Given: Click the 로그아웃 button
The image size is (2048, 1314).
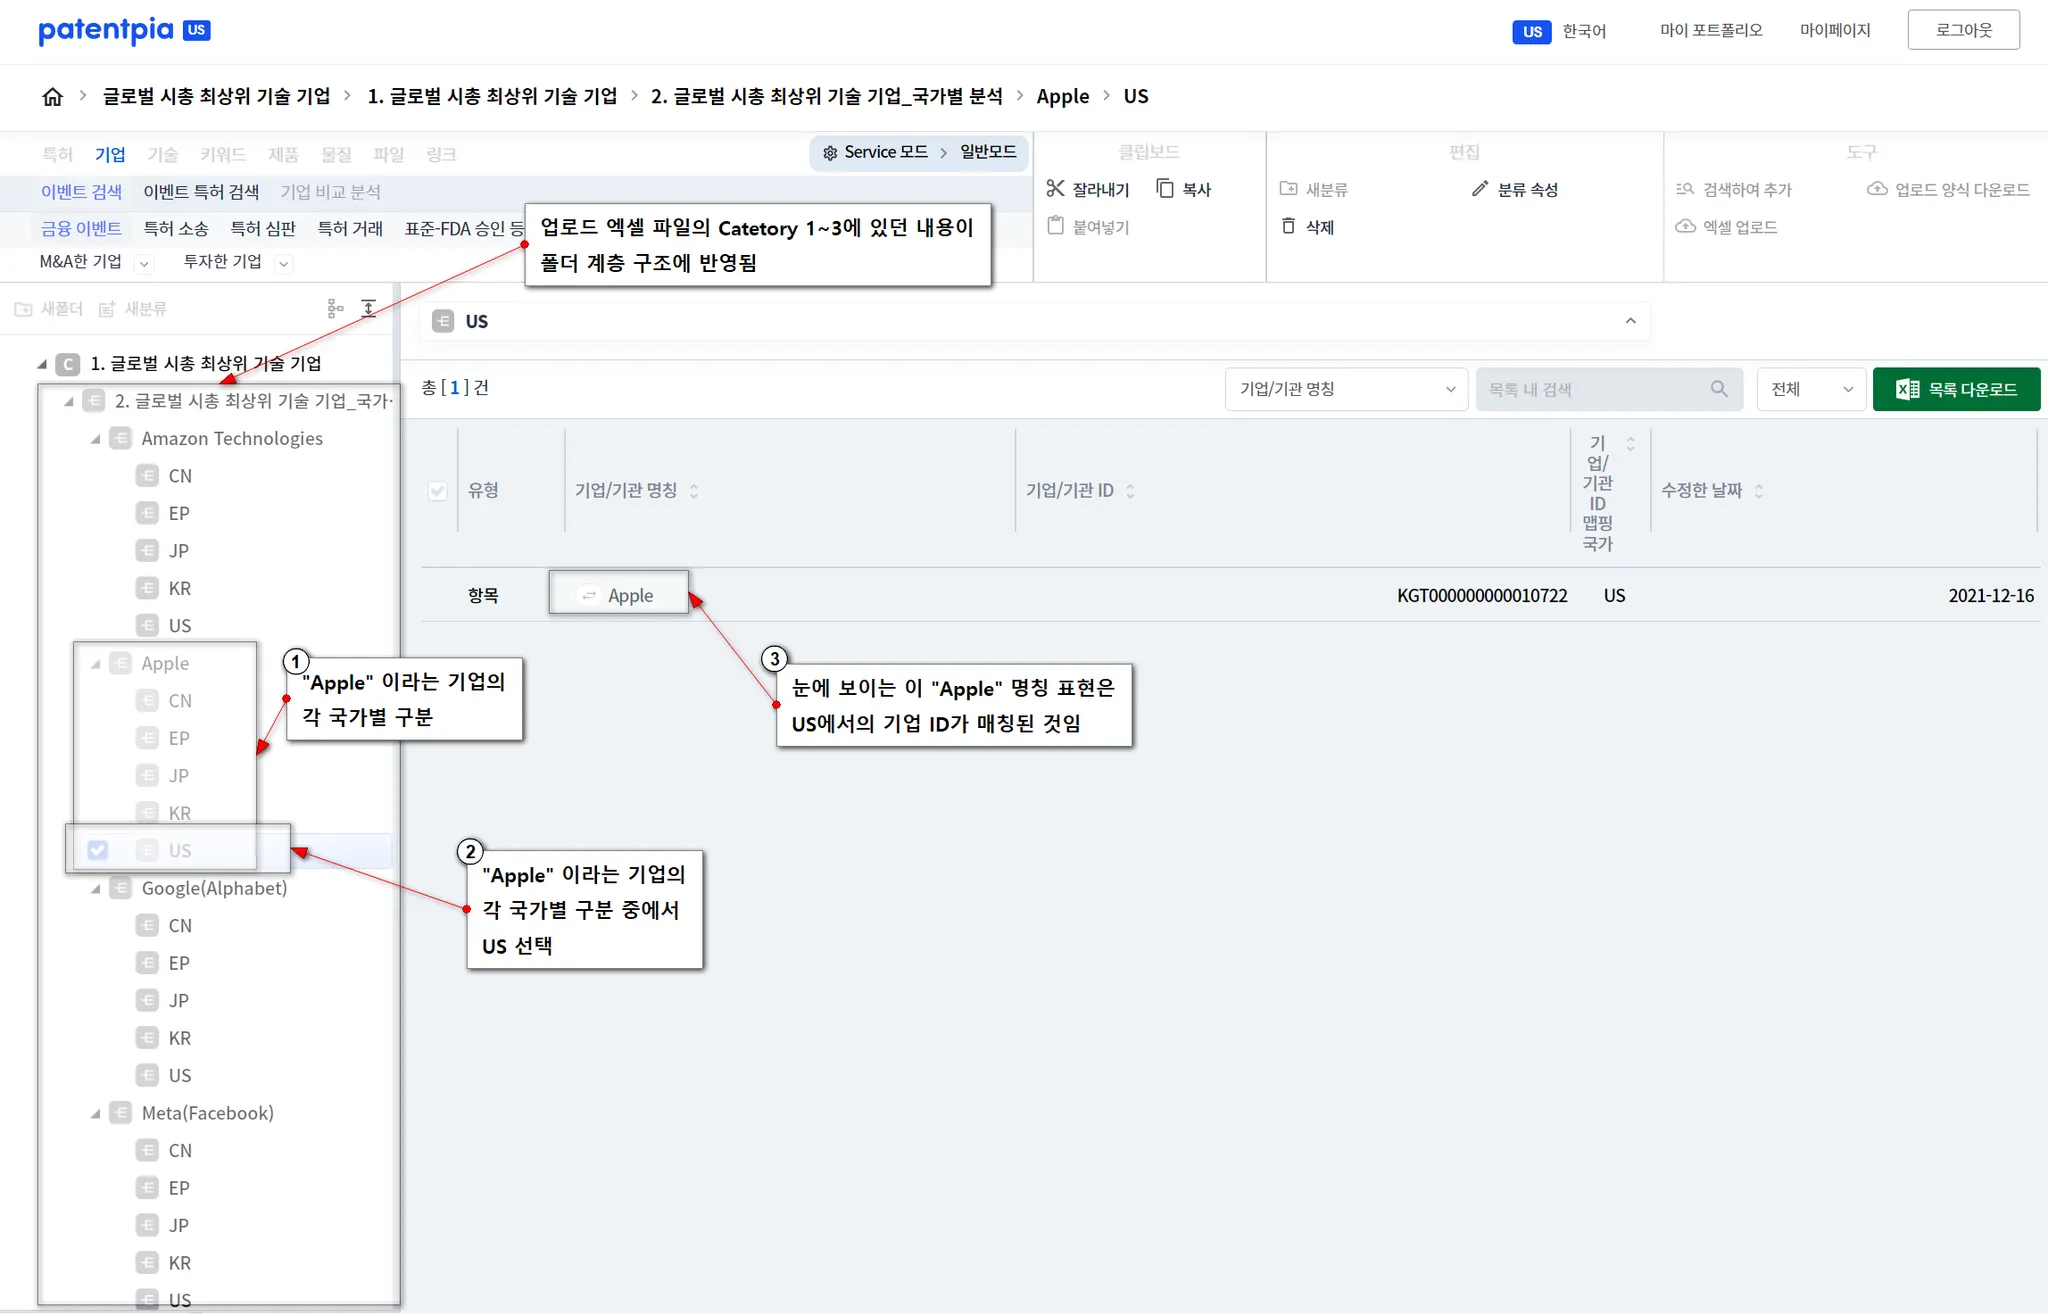Looking at the screenshot, I should pos(1963,30).
